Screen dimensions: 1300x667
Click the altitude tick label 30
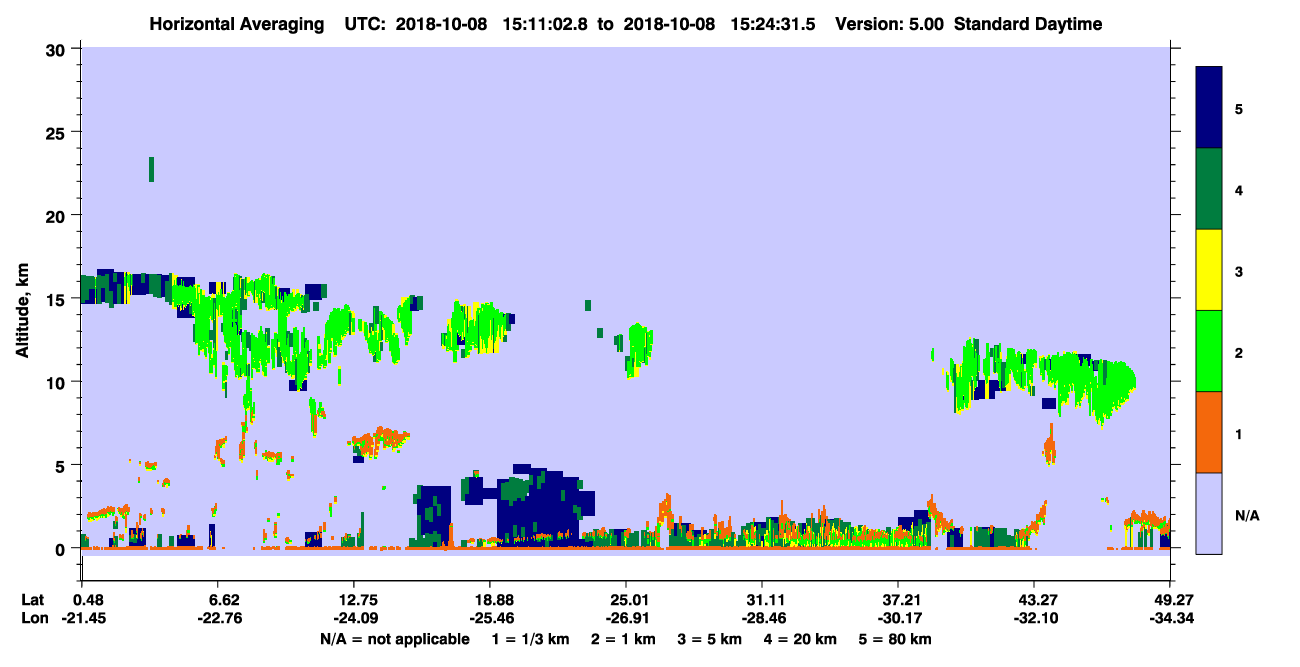[x=58, y=49]
